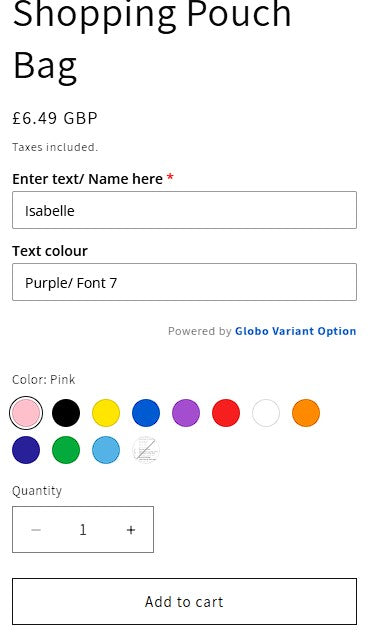Select the crossed-out unavailable color swatch
373x643 pixels.
(x=146, y=450)
